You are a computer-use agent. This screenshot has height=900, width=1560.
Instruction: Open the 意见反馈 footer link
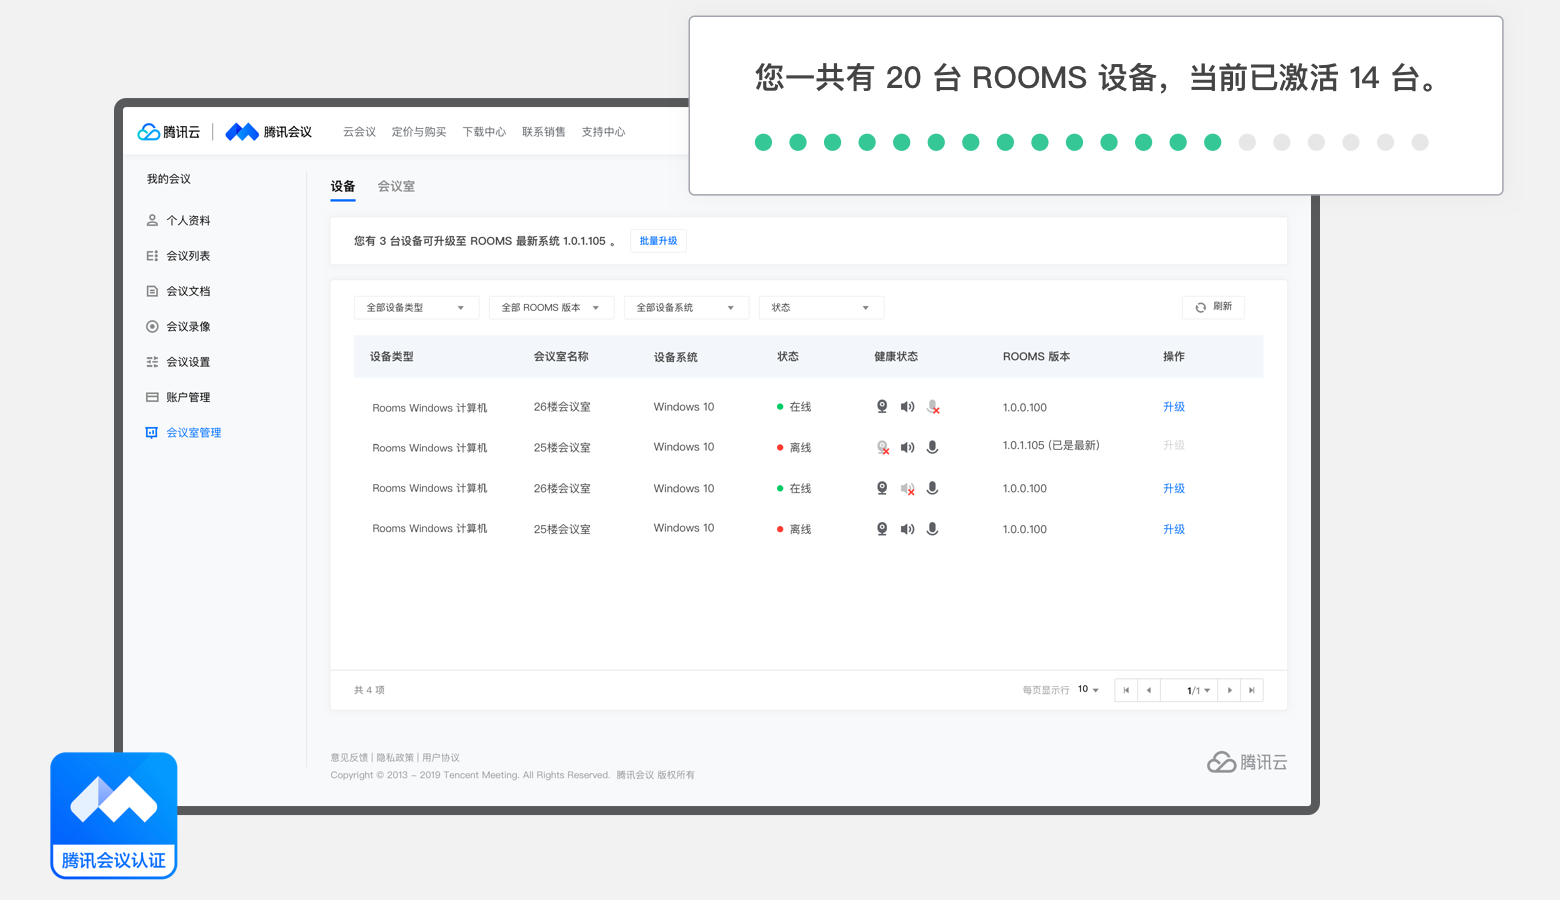point(349,758)
